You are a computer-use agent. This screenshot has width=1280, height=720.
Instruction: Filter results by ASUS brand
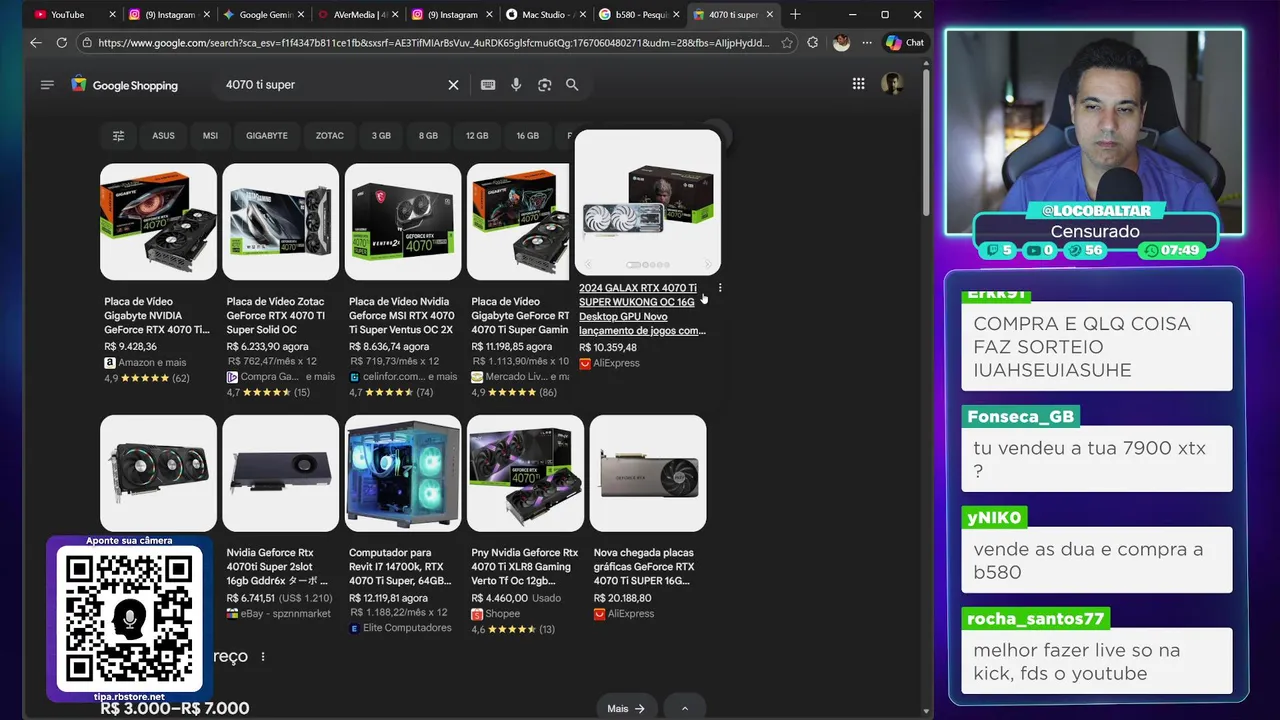163,136
